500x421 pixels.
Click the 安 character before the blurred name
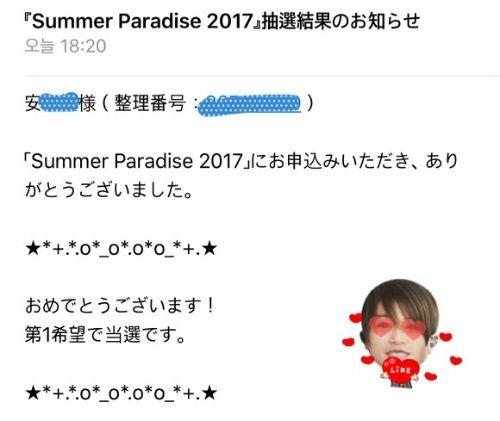coord(33,103)
